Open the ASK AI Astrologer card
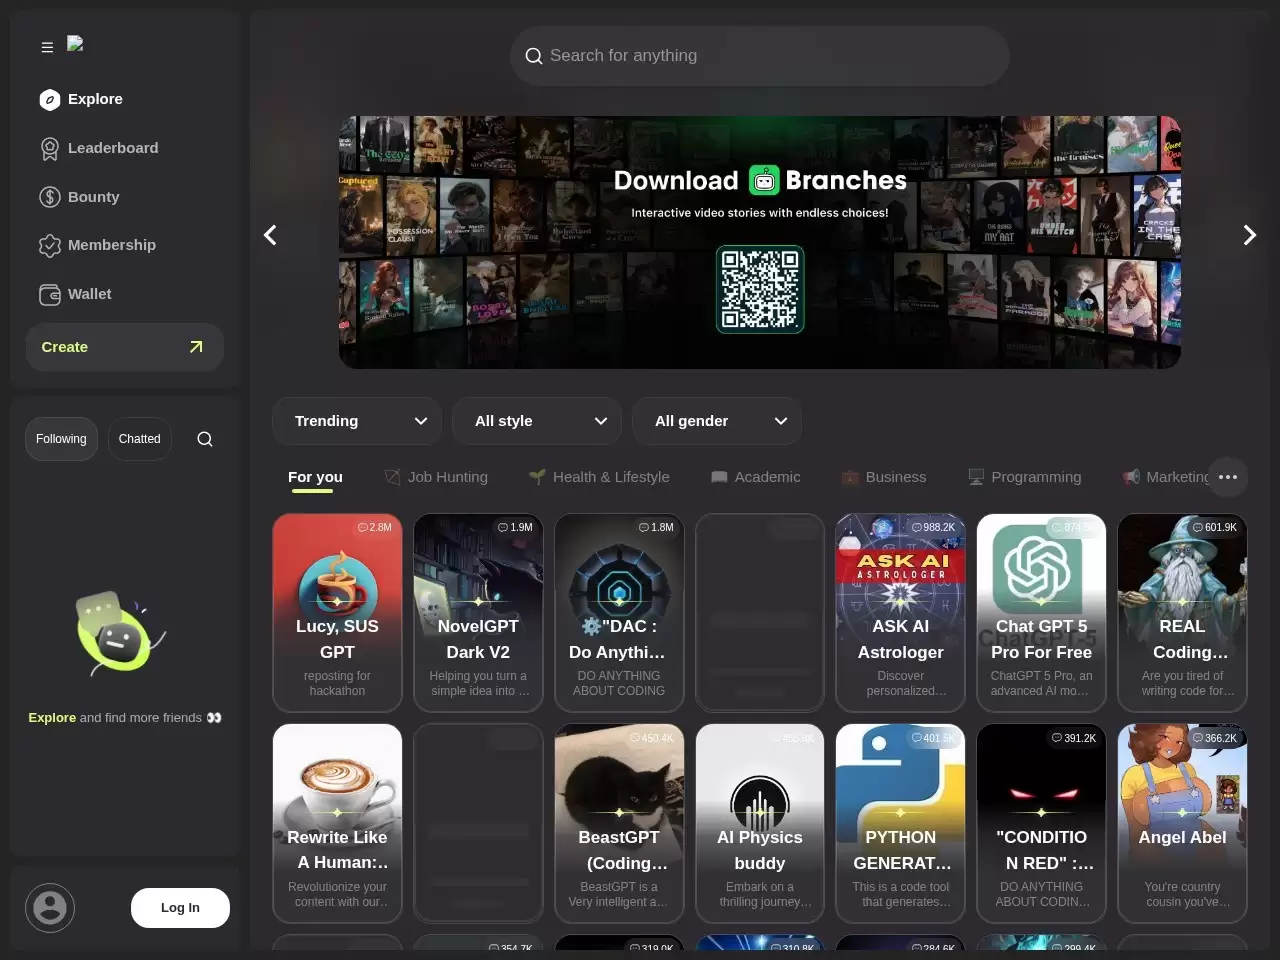Viewport: 1280px width, 960px height. click(x=901, y=613)
